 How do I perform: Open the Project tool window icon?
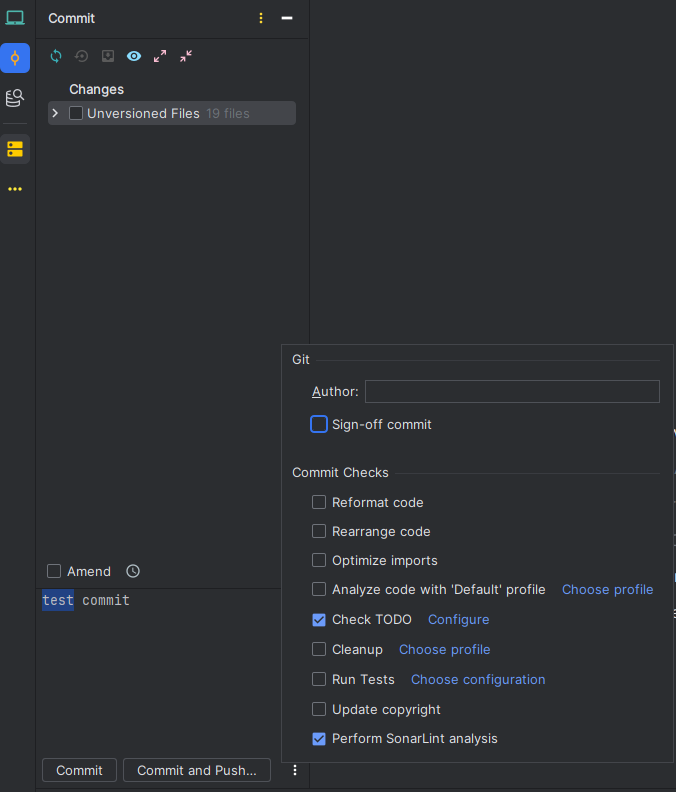(15, 18)
